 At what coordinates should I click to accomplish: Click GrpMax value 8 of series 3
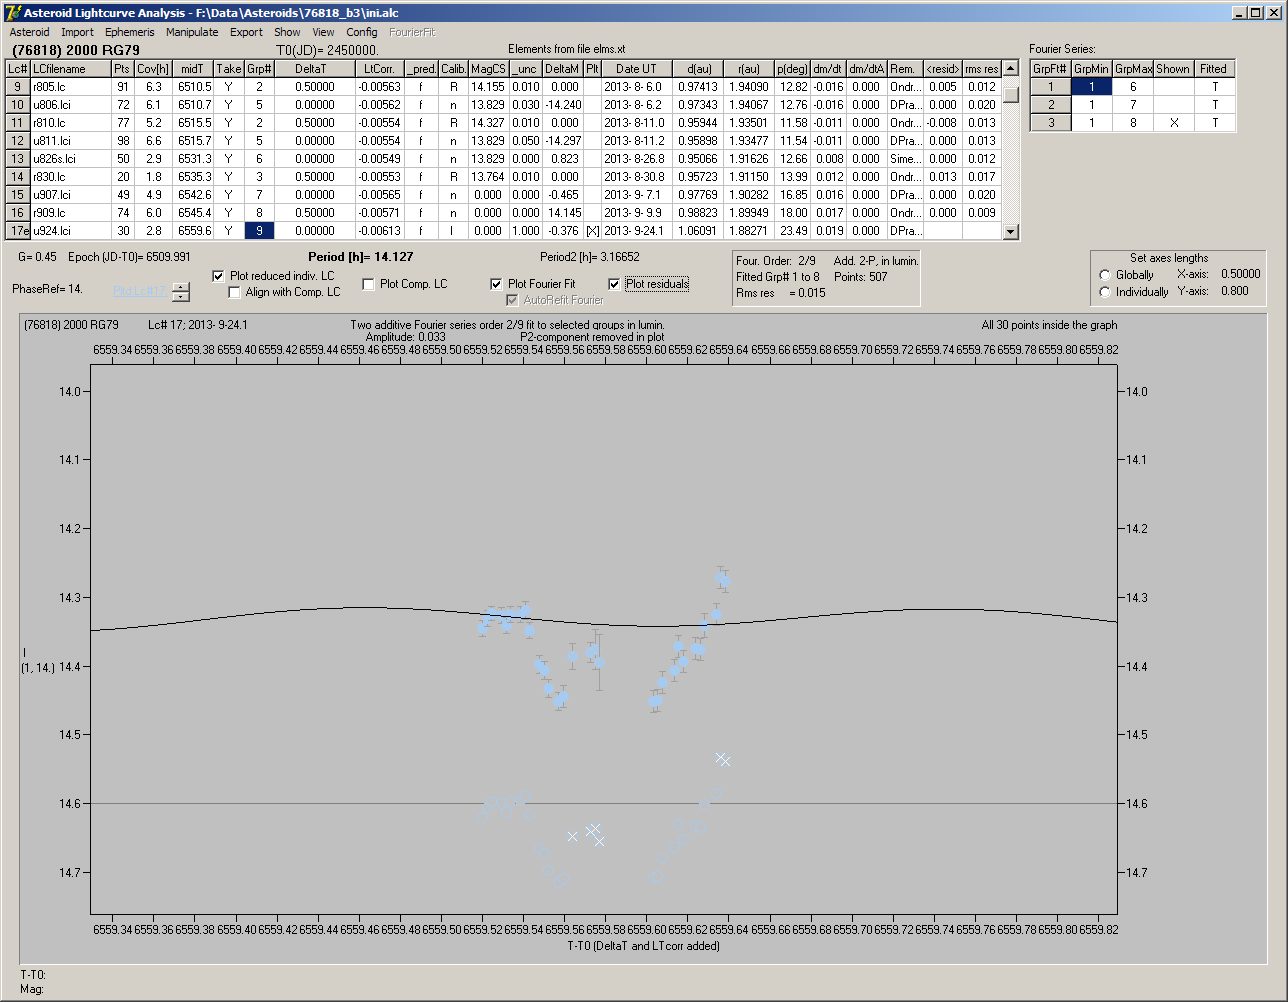pos(1133,123)
